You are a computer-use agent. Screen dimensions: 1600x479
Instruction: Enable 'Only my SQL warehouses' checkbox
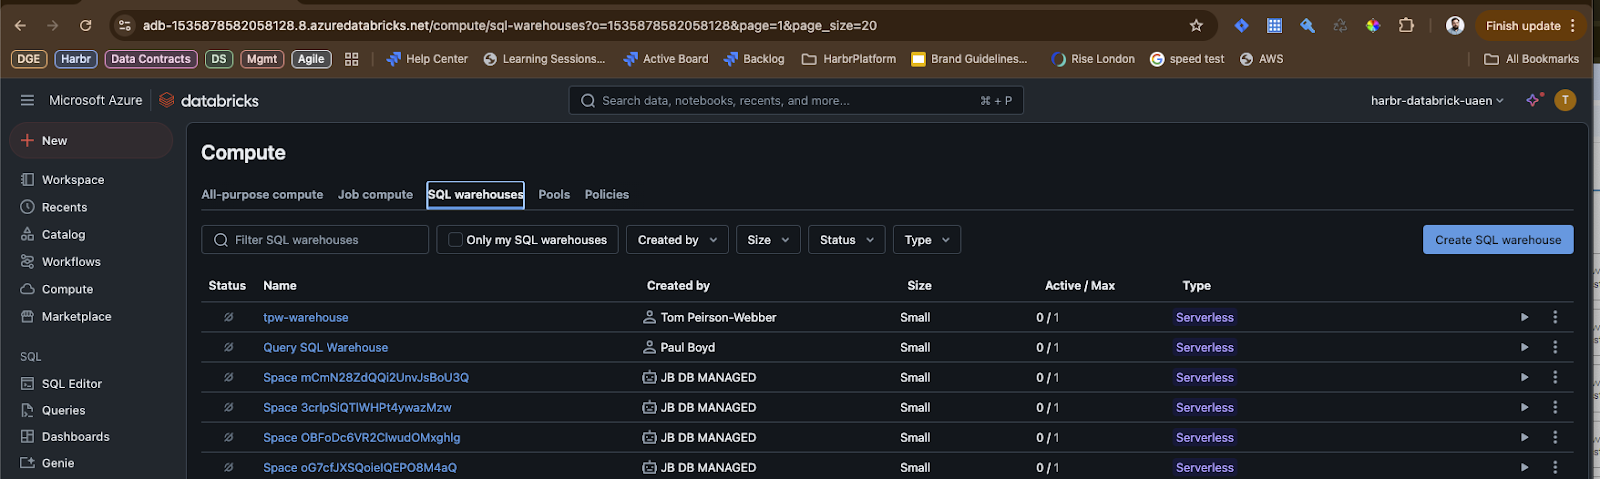(456, 240)
